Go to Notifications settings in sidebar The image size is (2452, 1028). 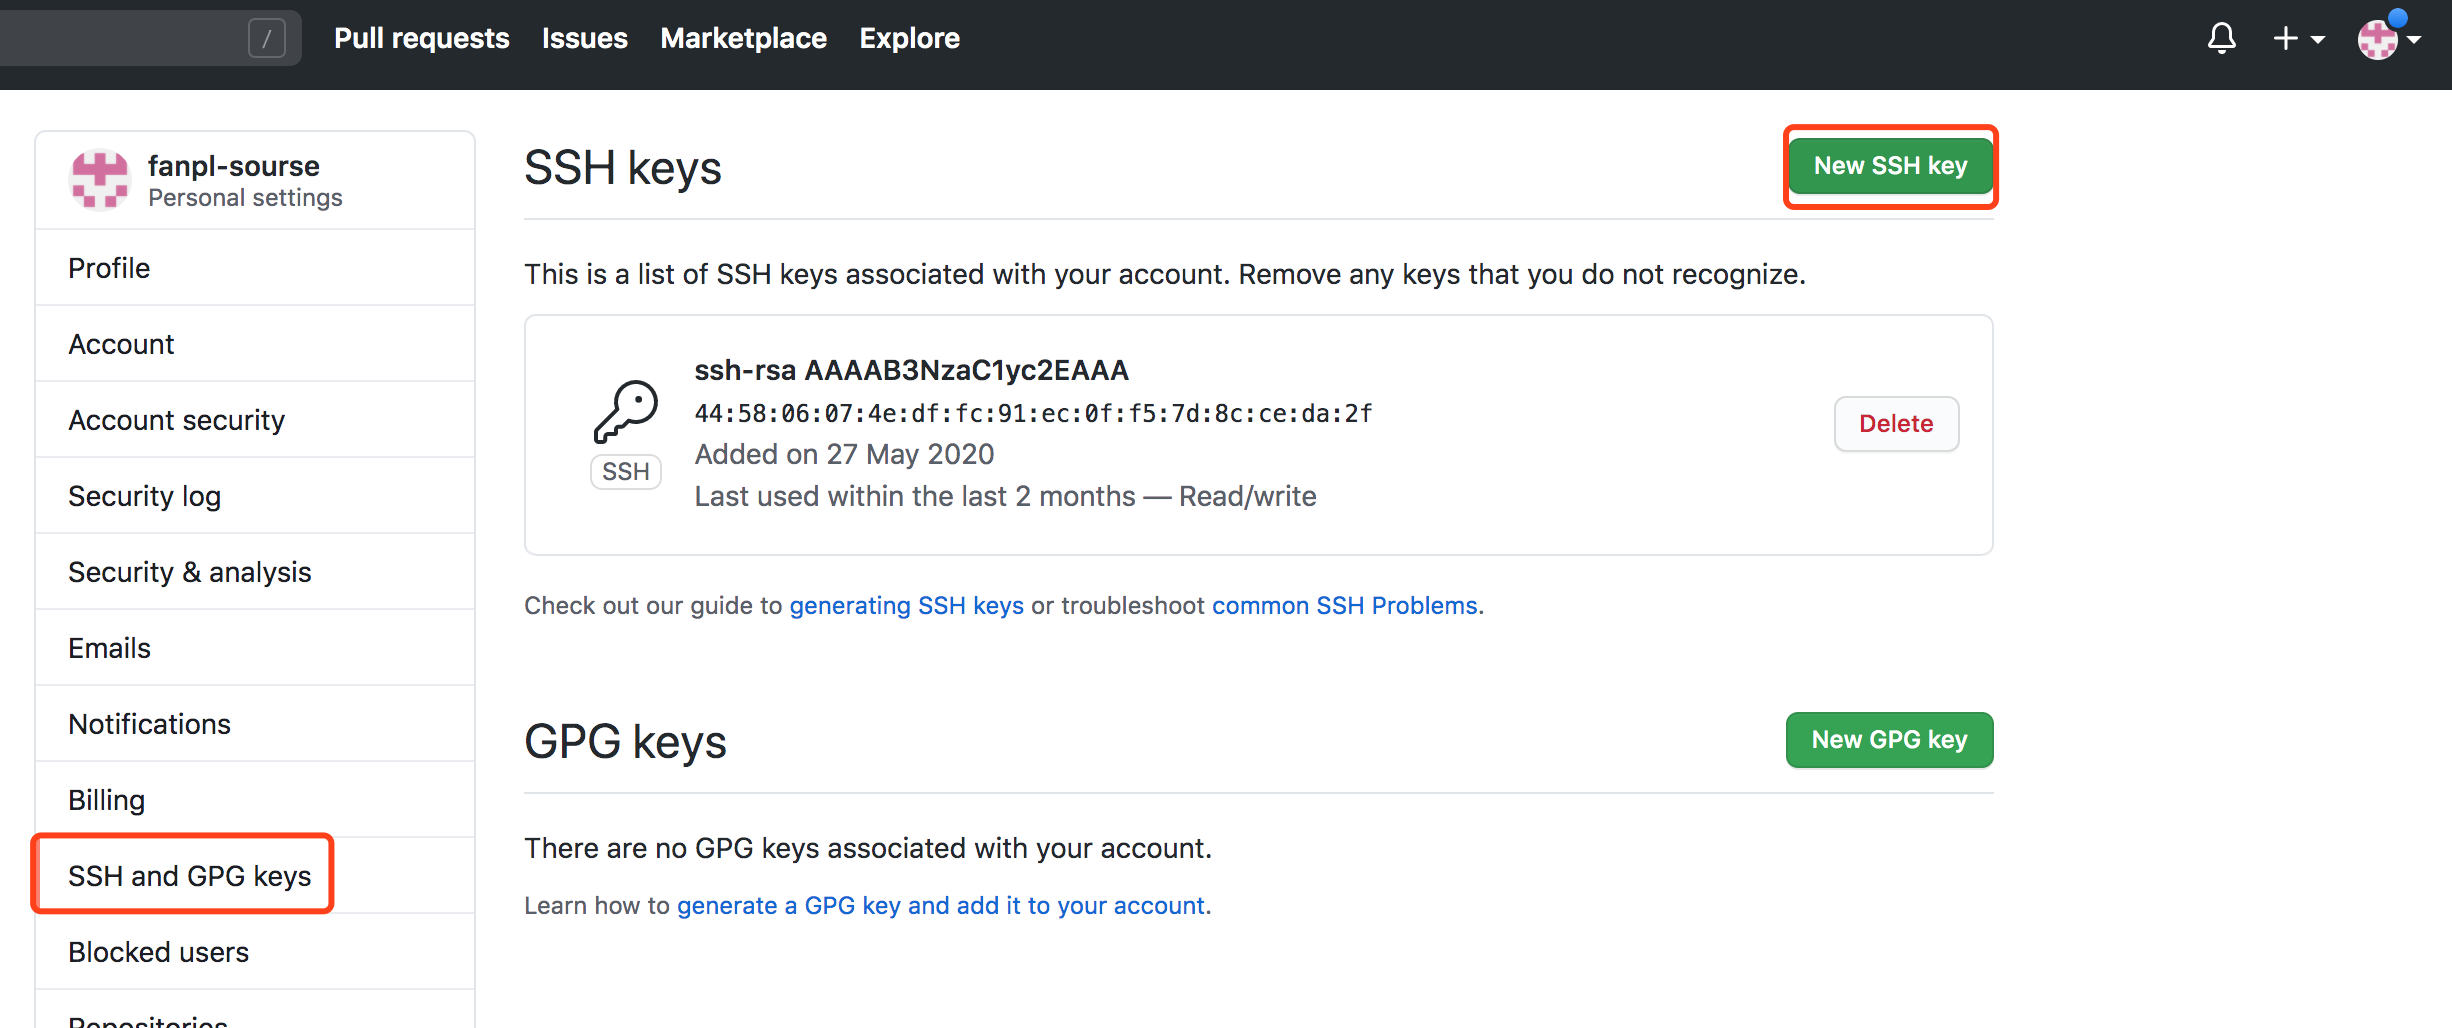click(x=149, y=724)
